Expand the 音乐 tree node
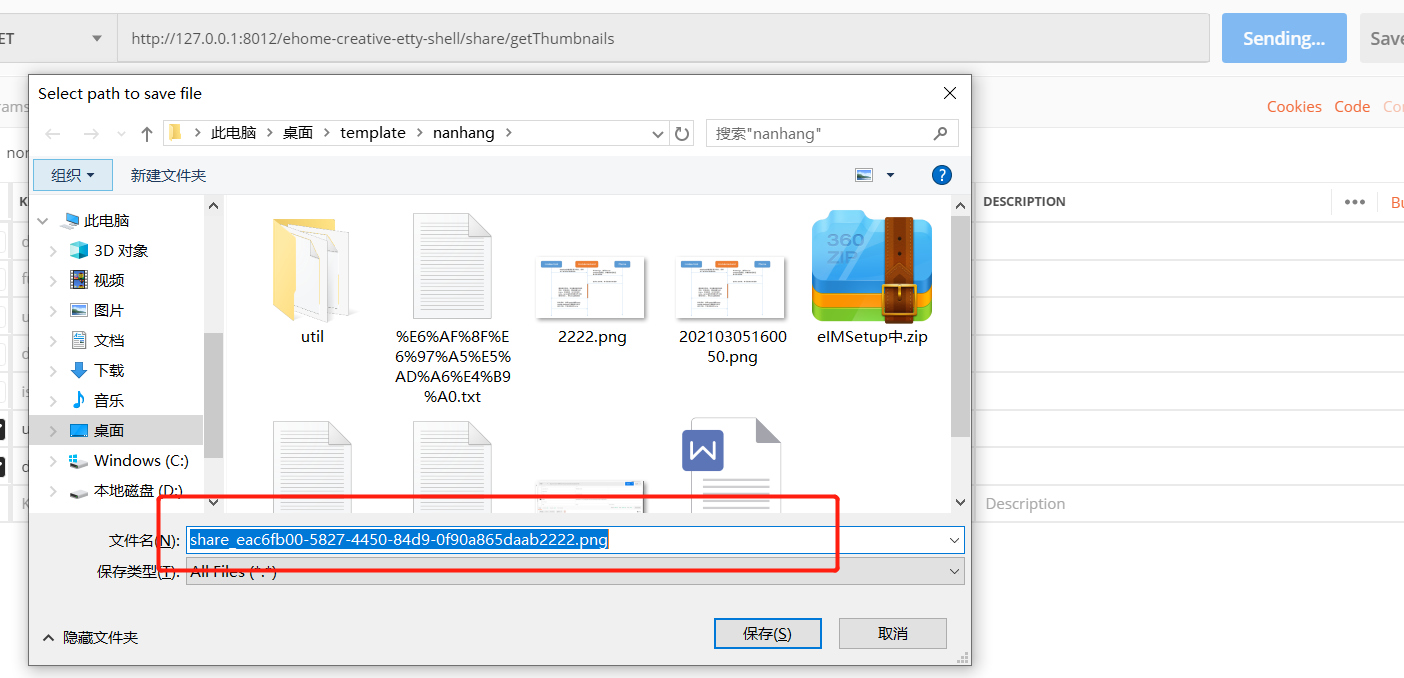Screen dimensions: 1404x678 pyautogui.click(x=53, y=401)
